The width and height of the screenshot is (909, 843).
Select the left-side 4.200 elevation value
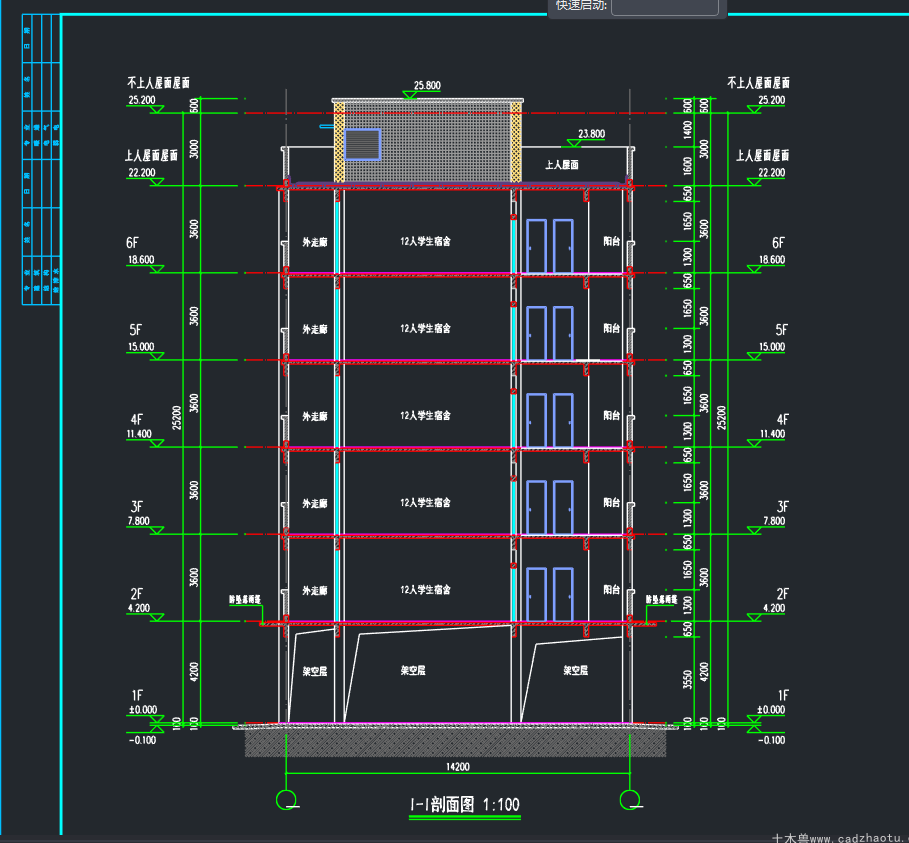[x=139, y=608]
